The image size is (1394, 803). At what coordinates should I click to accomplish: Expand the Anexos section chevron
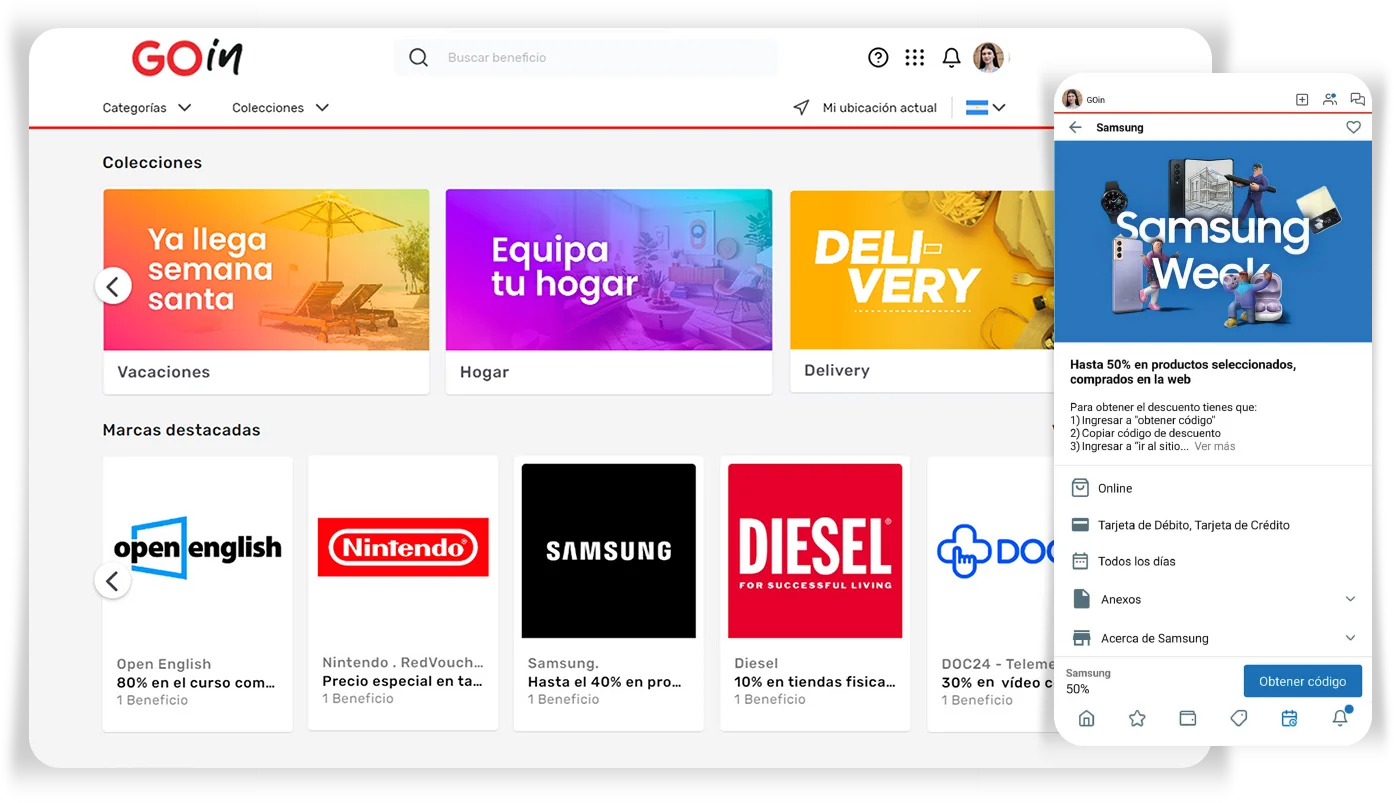[1350, 599]
